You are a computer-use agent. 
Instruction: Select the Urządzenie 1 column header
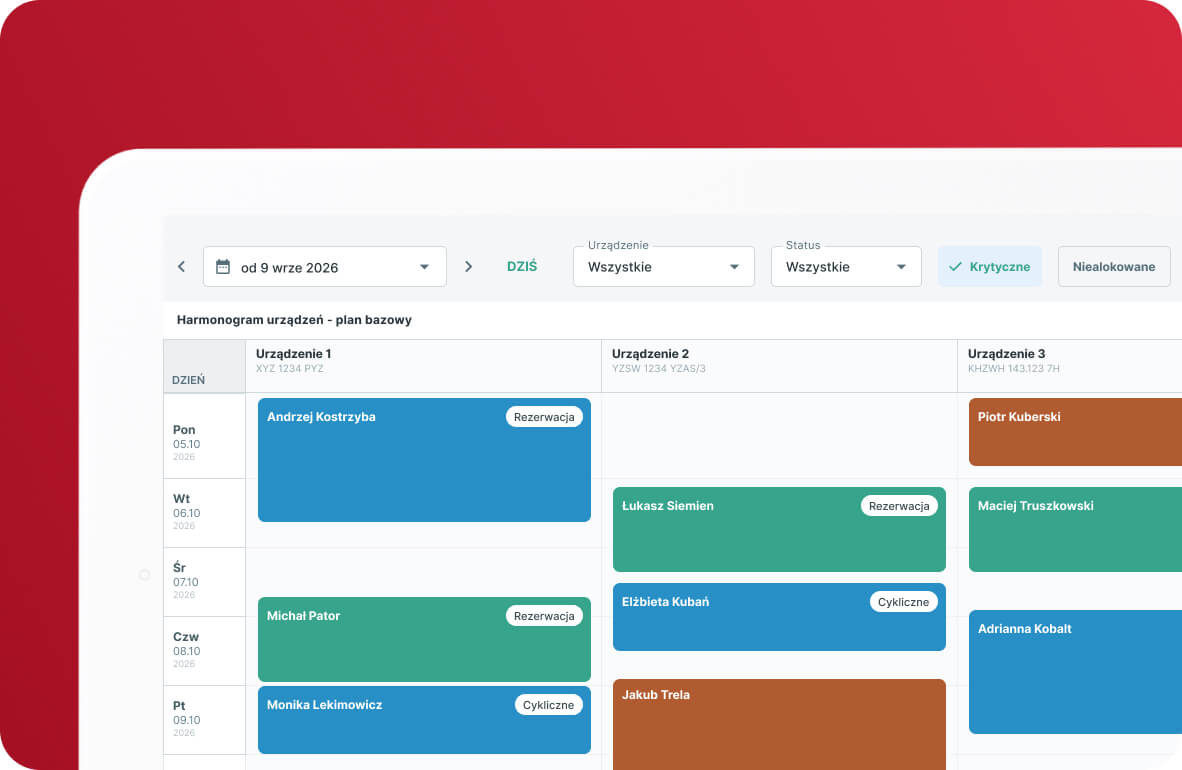tap(423, 366)
